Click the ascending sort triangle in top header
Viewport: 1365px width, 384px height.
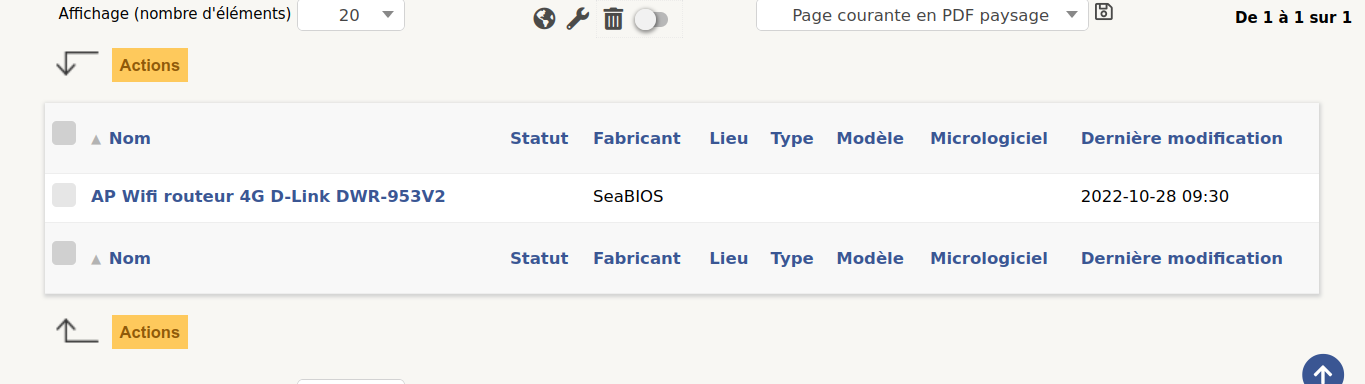point(96,140)
